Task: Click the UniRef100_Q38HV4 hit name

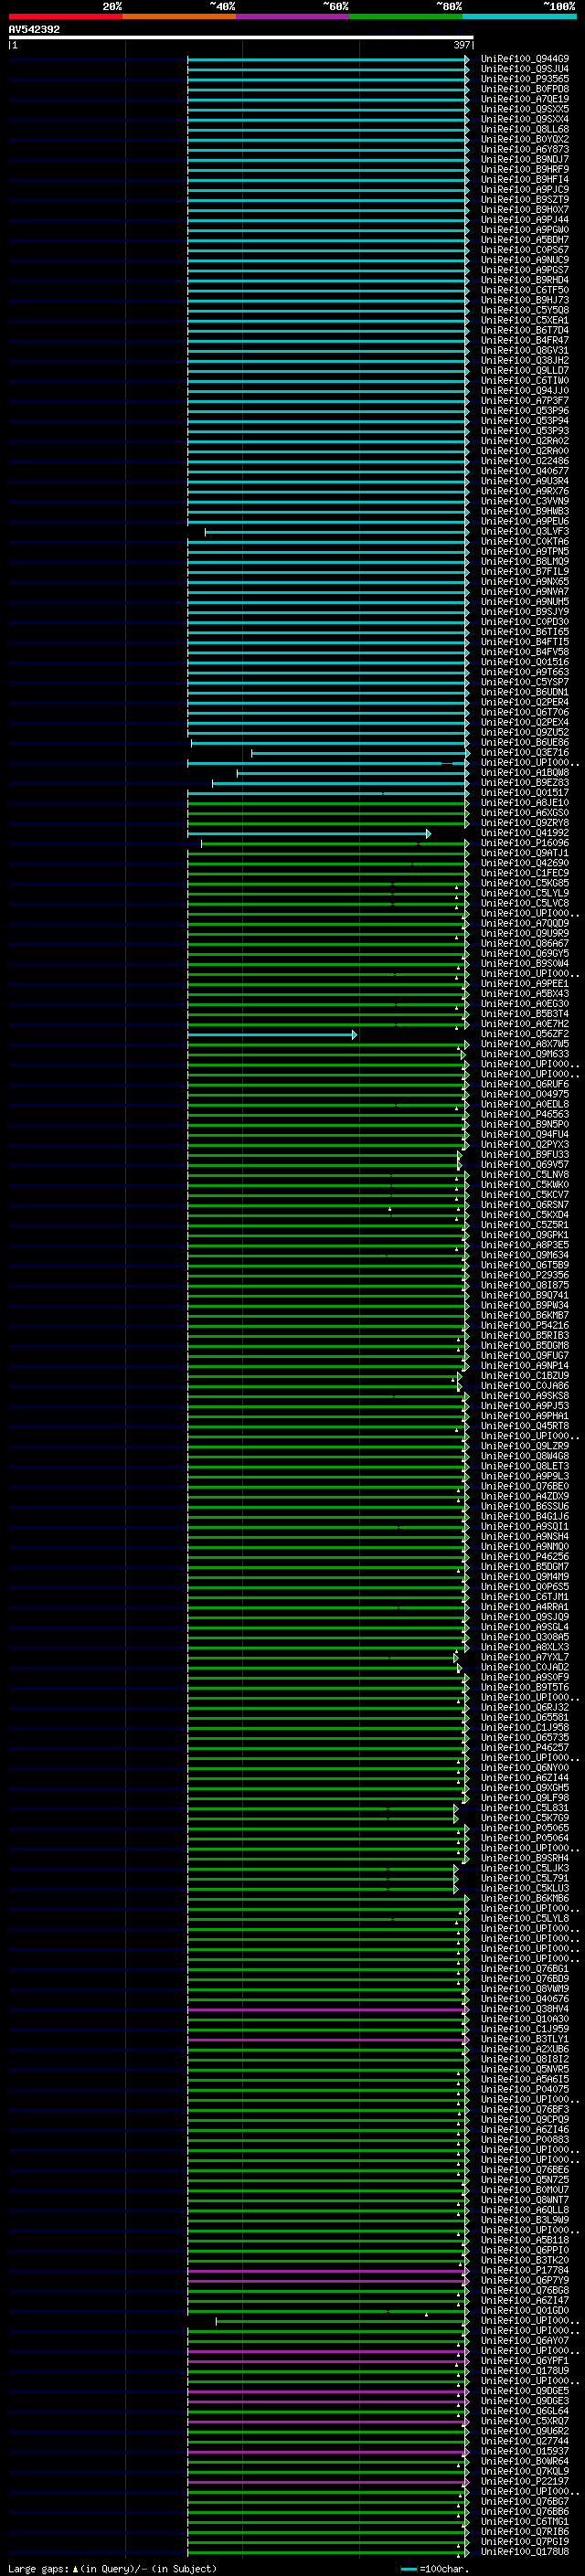Action: (525, 2009)
